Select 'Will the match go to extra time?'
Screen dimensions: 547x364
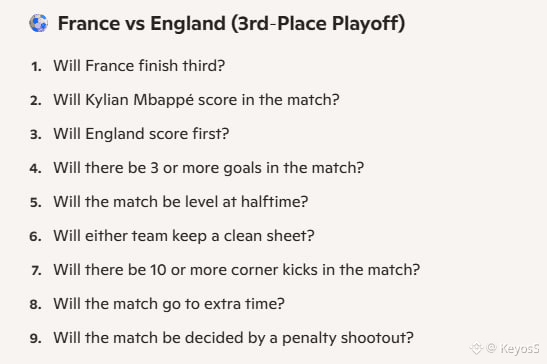[x=169, y=304]
